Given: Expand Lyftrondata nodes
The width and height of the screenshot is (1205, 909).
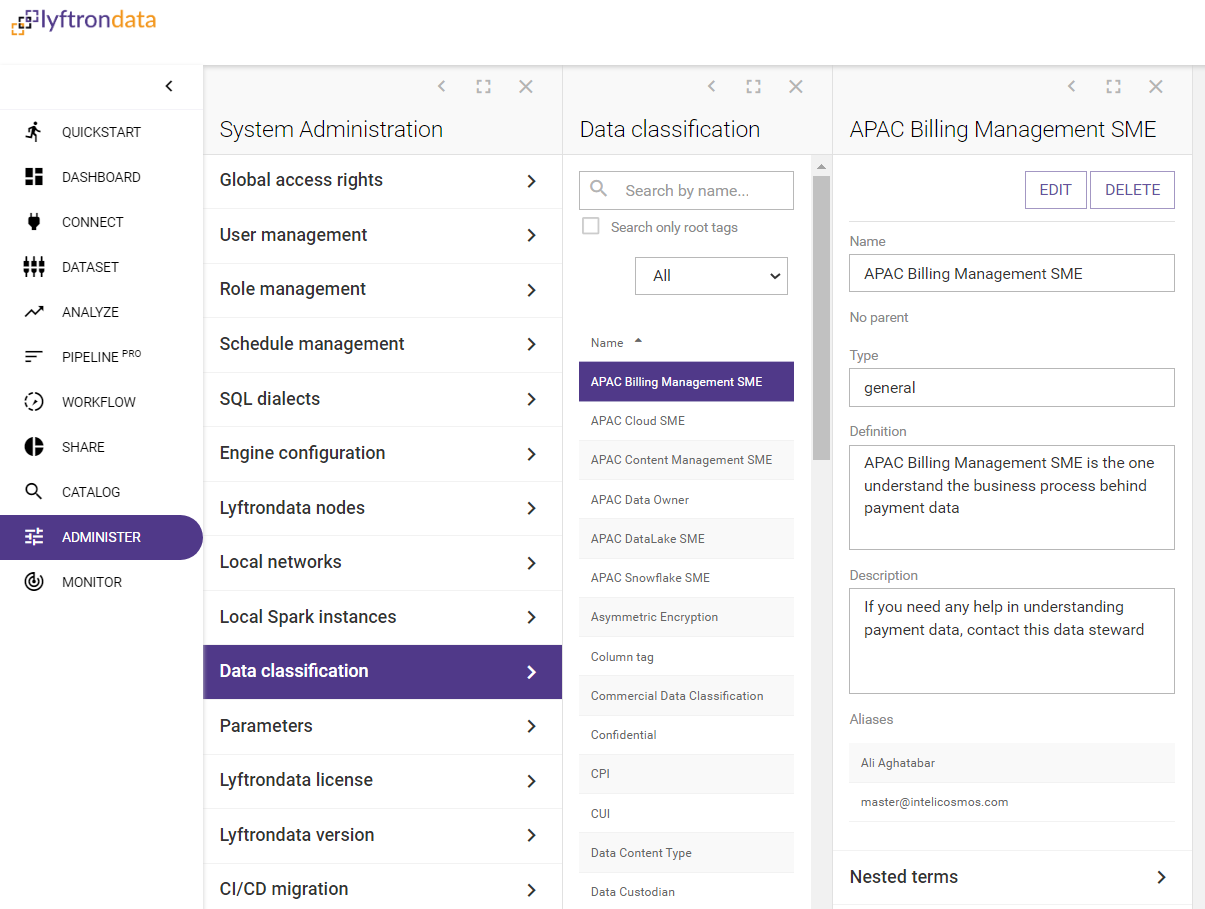Looking at the screenshot, I should tap(382, 508).
